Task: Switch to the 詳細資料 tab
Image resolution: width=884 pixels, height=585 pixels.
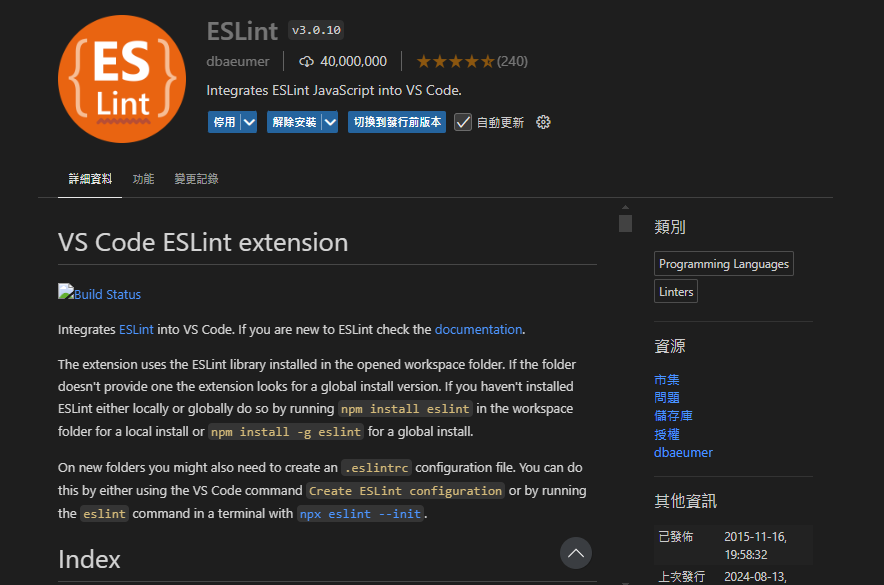Action: (x=90, y=179)
